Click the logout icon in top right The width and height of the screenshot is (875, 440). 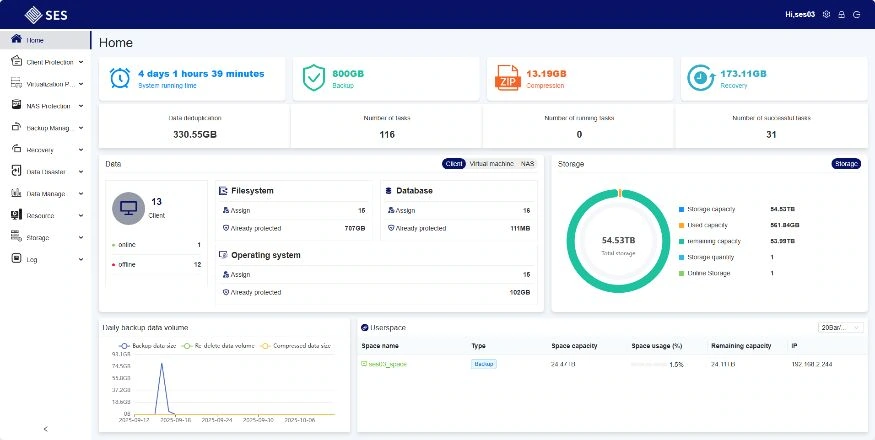pos(856,15)
